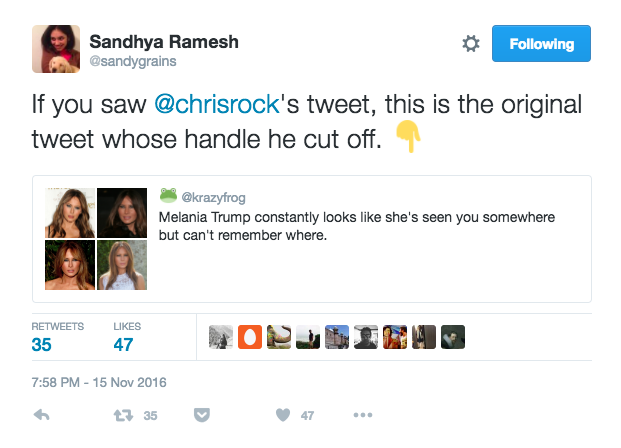Toggle the blue Following button
Screen dimensions: 621x448
(541, 44)
